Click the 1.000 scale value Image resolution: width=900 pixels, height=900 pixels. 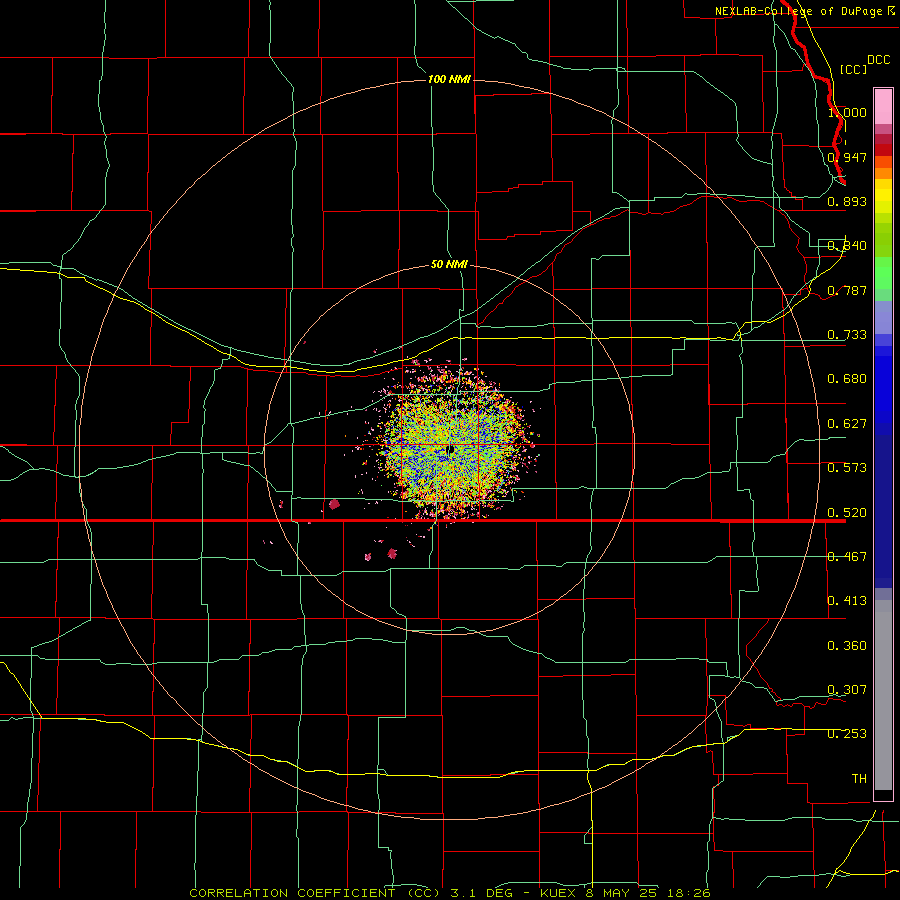tap(847, 112)
